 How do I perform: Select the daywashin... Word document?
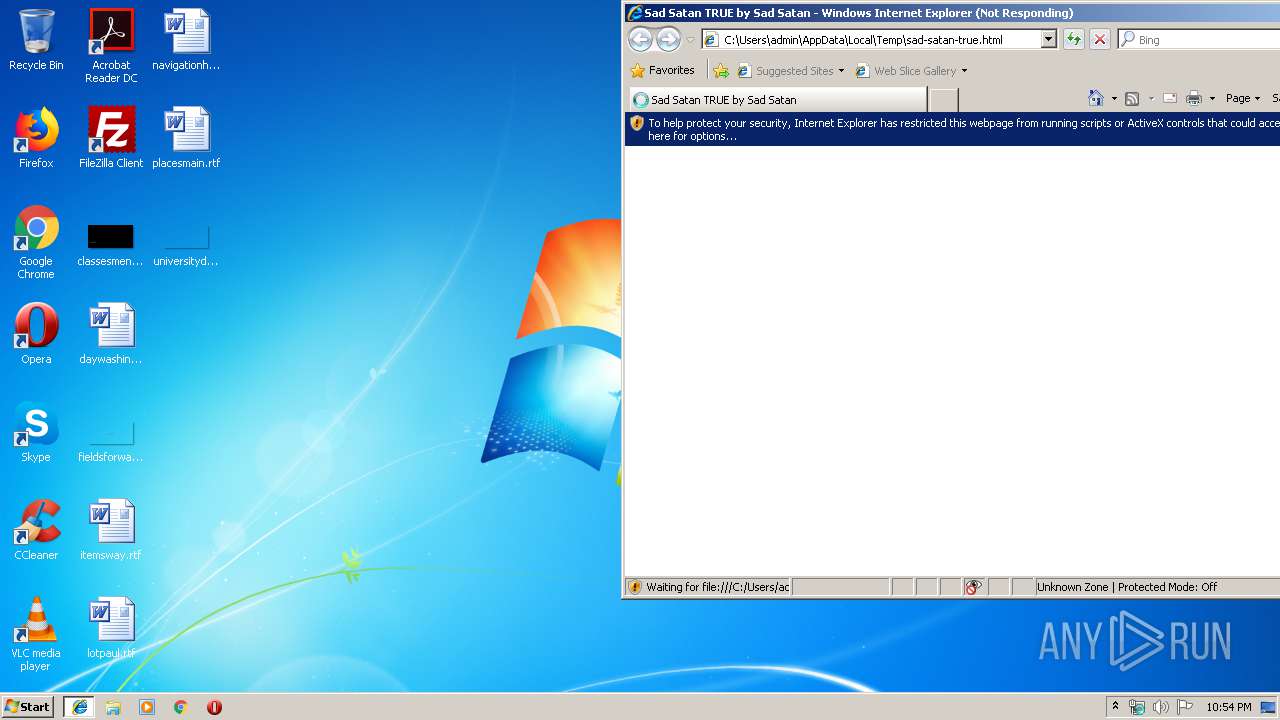(x=111, y=334)
